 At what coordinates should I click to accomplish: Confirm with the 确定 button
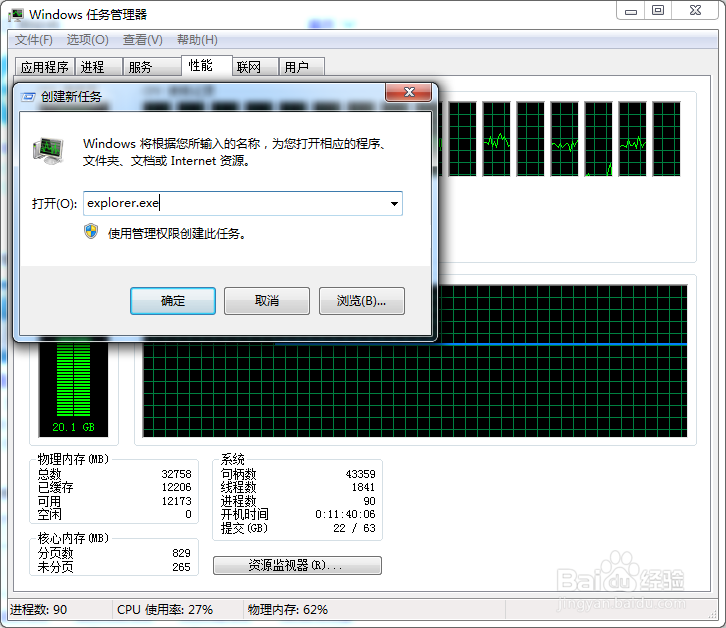click(x=173, y=301)
